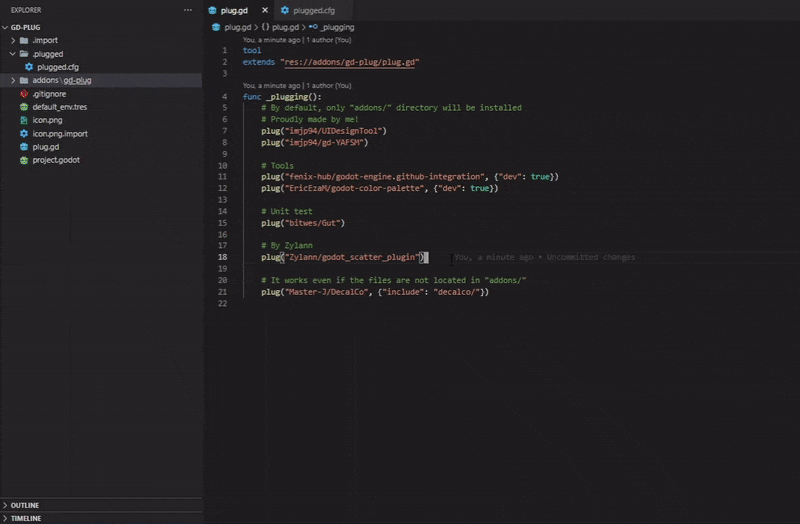
Task: Expand the .import folder chevron
Action: tap(13, 40)
